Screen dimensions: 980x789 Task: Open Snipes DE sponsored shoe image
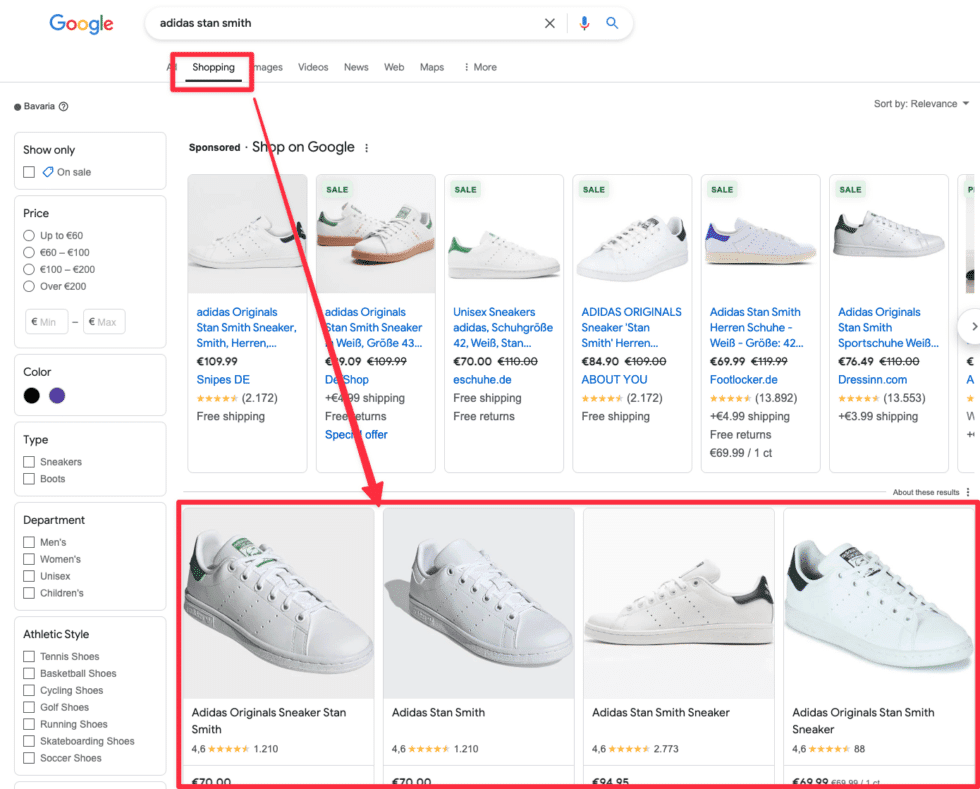click(248, 234)
